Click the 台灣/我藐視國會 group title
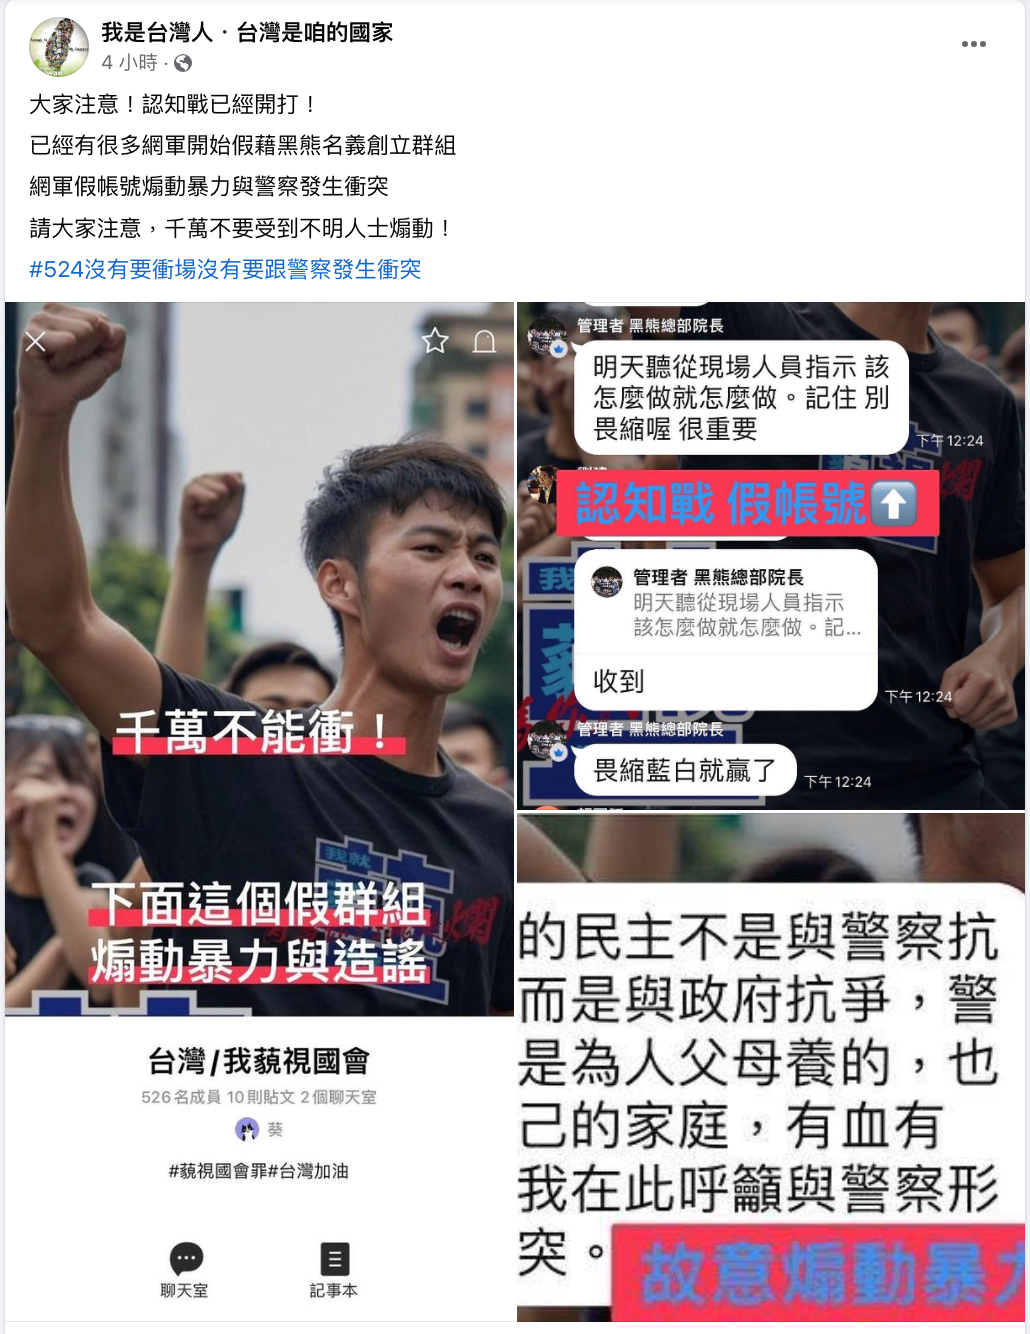Viewport: 1030px width, 1334px height. tap(259, 1061)
